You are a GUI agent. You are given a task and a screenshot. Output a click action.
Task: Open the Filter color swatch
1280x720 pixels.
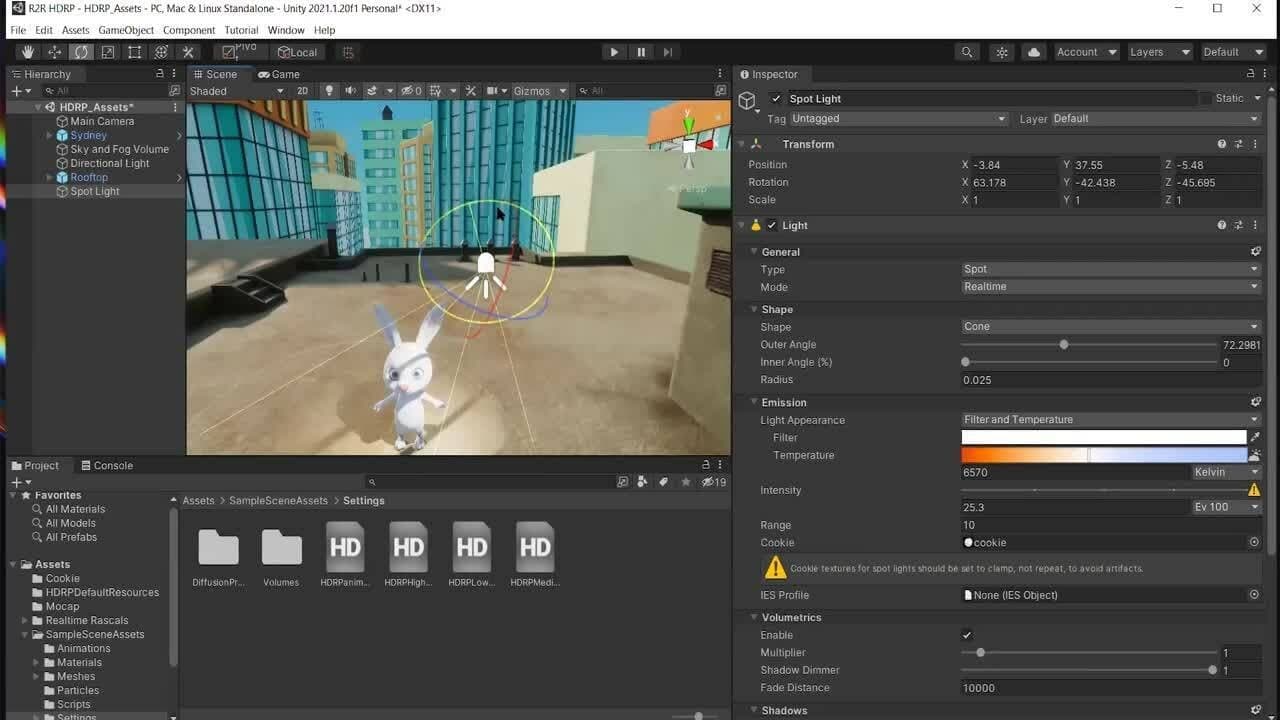click(1104, 437)
